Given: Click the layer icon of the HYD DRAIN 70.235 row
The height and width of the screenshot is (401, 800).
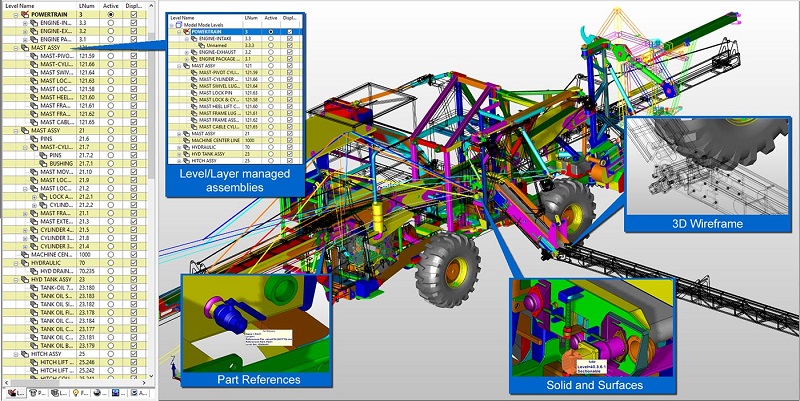Looking at the screenshot, I should [x=34, y=271].
